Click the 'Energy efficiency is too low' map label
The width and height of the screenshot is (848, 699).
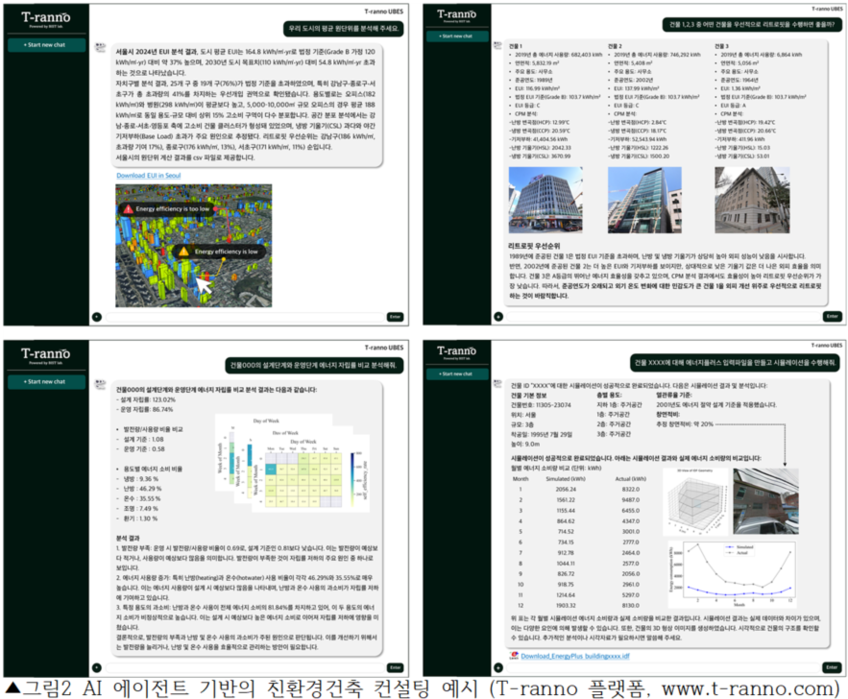pos(173,209)
